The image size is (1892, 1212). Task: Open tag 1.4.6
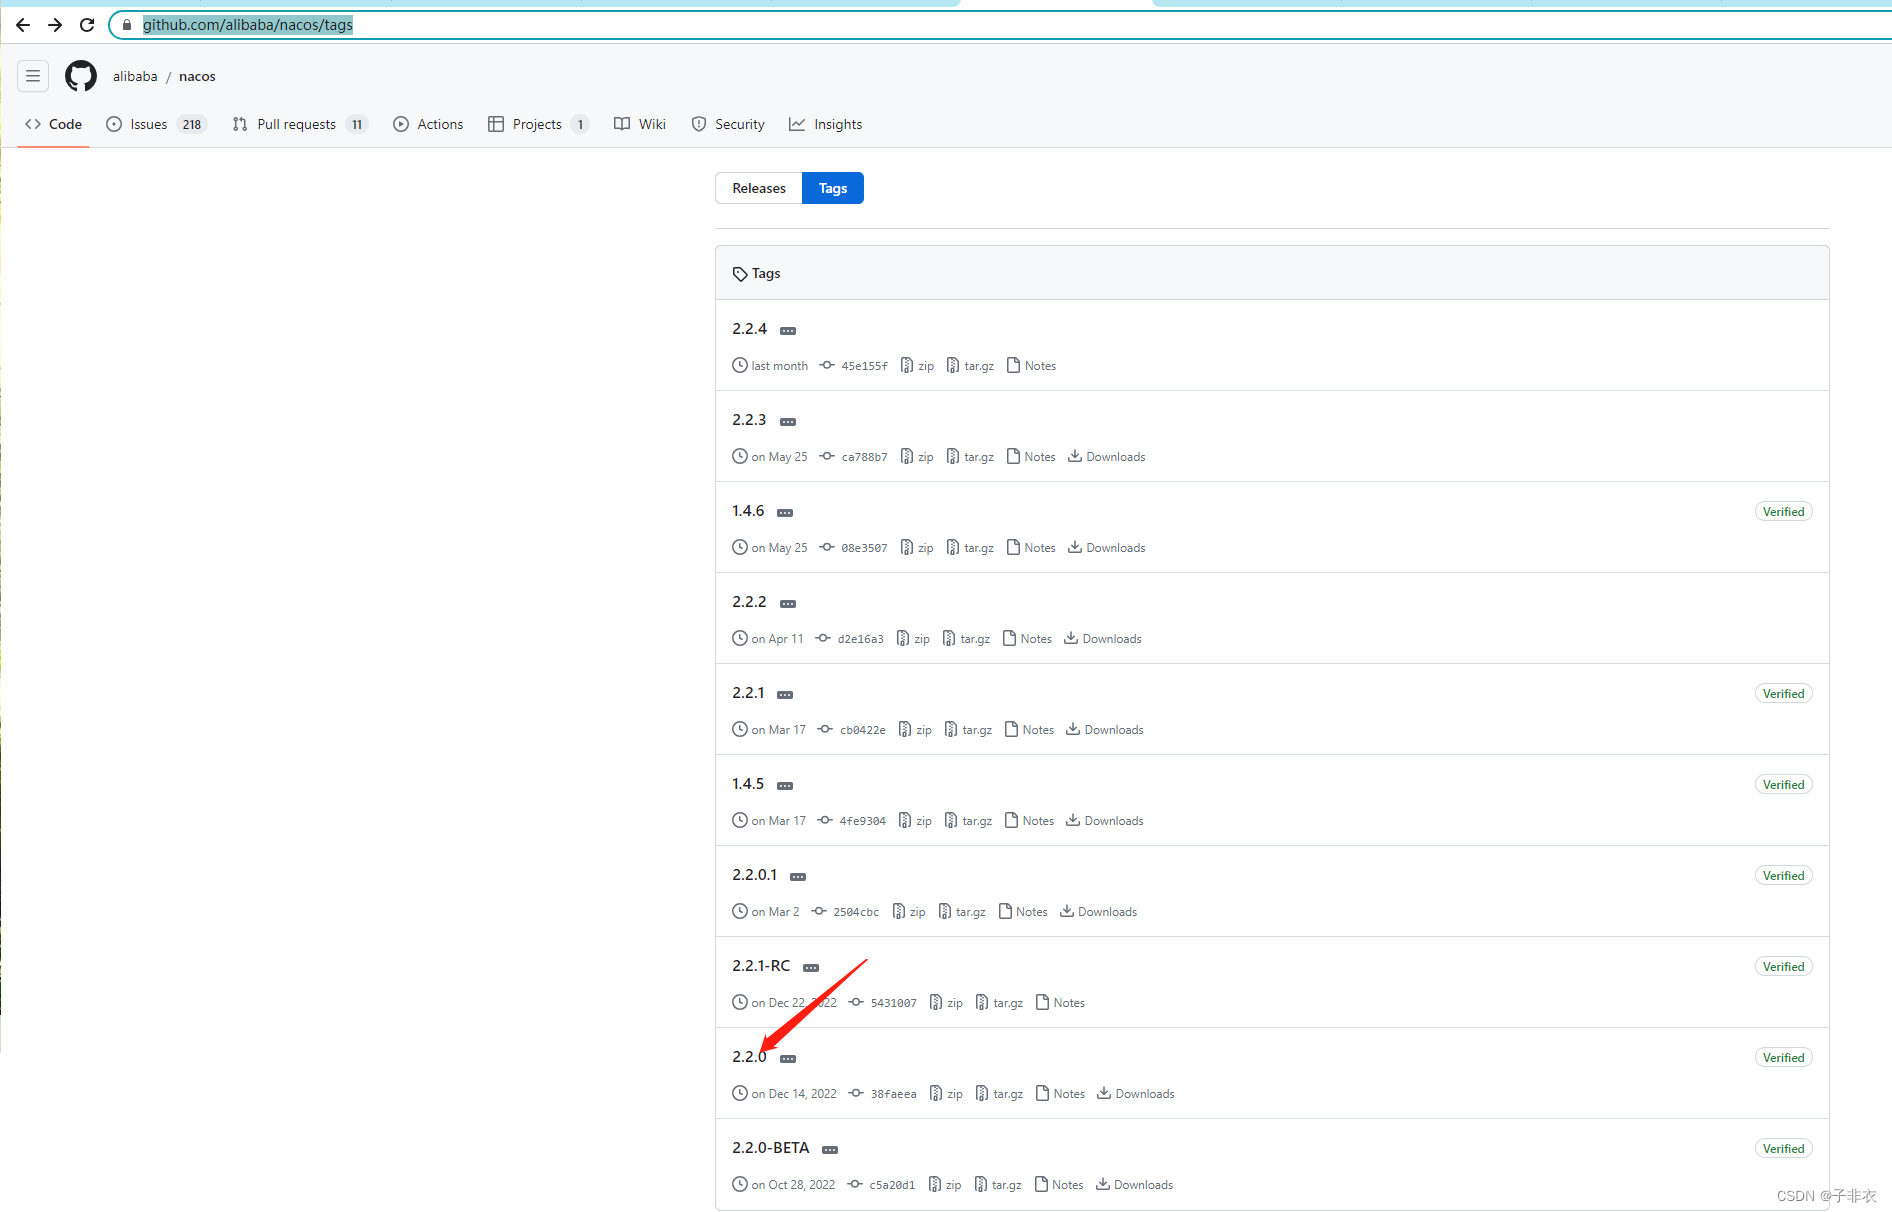748,511
